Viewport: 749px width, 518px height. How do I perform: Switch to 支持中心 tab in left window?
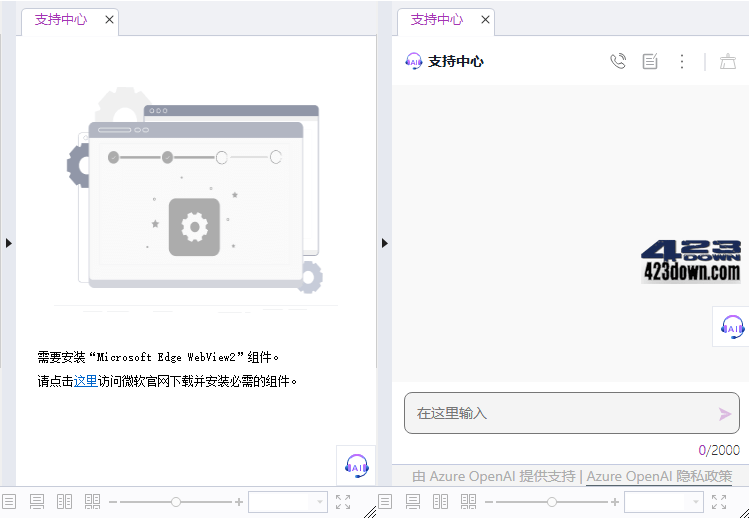click(x=61, y=20)
